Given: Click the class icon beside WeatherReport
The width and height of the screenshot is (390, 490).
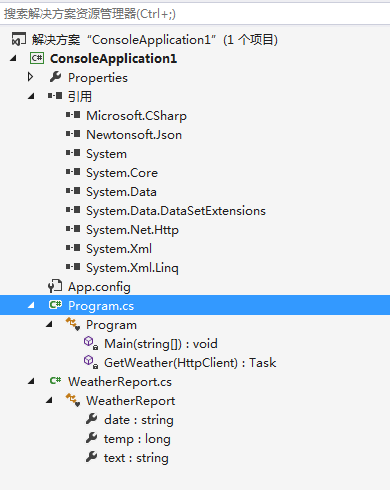Looking at the screenshot, I should coord(73,400).
